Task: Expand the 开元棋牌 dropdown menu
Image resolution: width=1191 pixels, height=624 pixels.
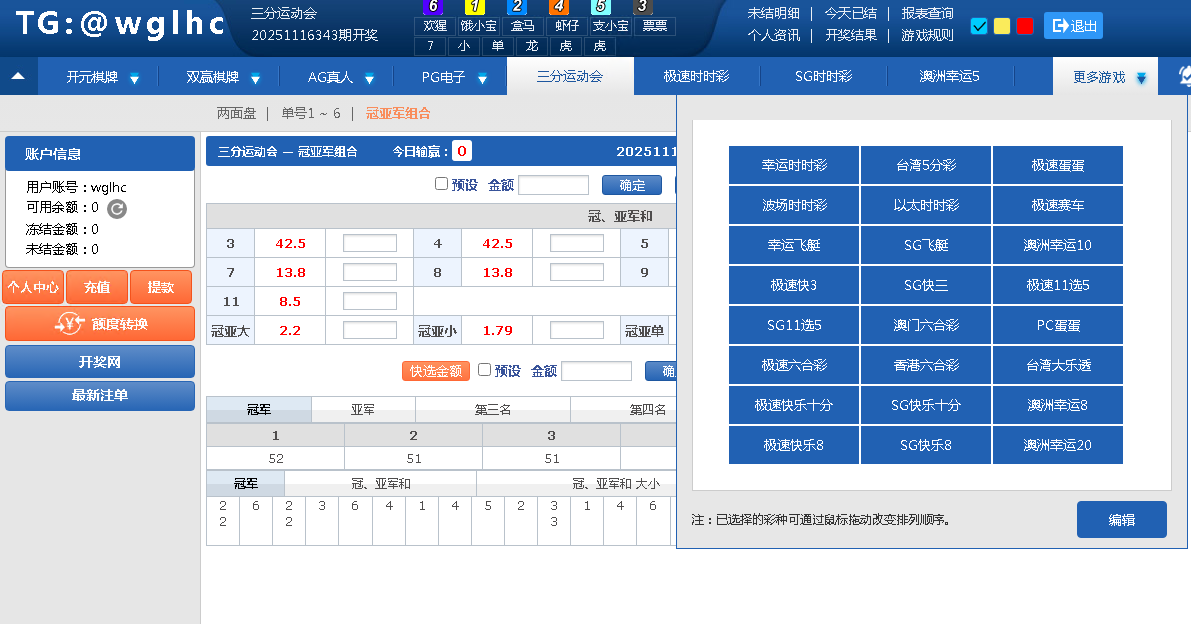Action: click(134, 78)
